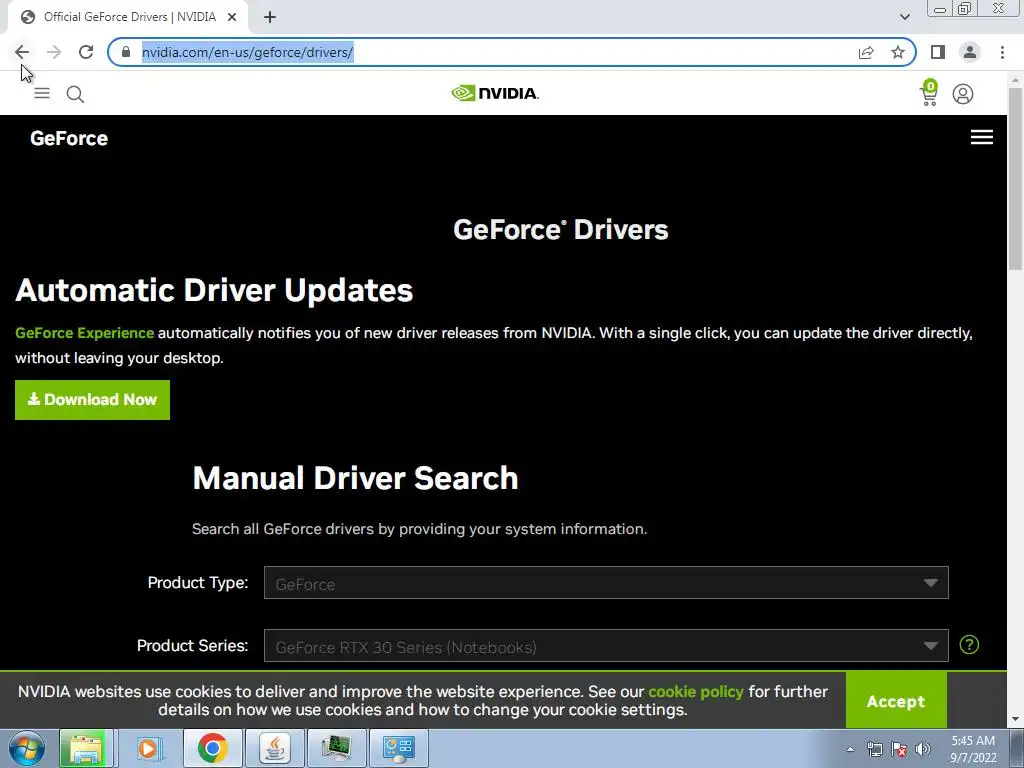Screen dimensions: 1024x768
Task: View site security lock icon
Action: (126, 52)
